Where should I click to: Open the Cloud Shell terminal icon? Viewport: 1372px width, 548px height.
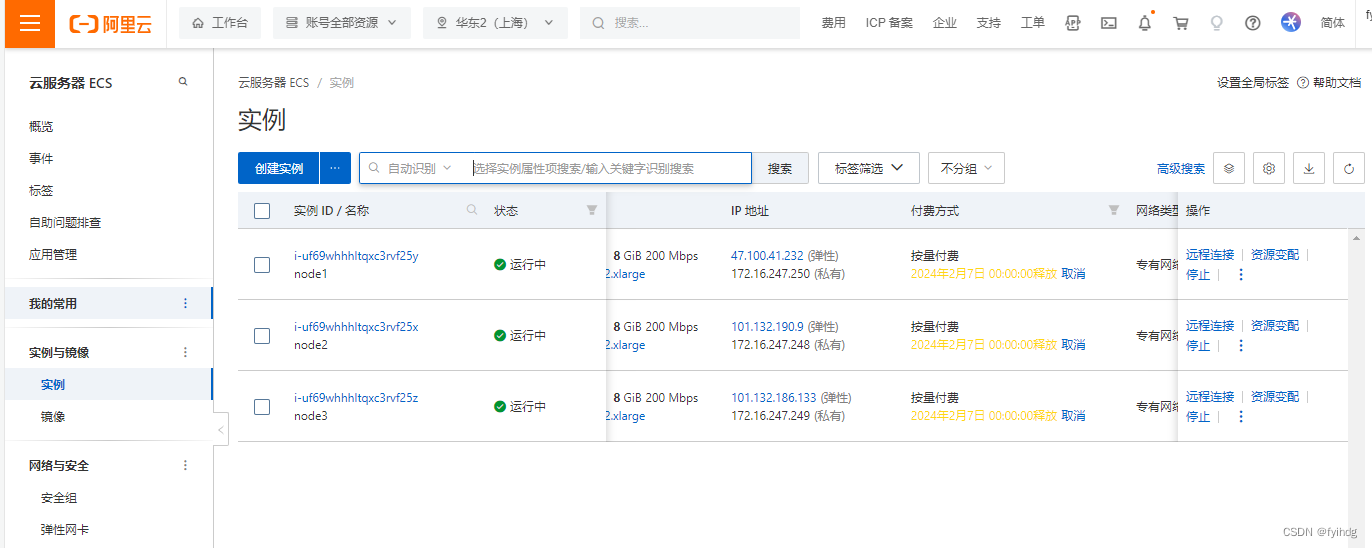coord(1109,23)
